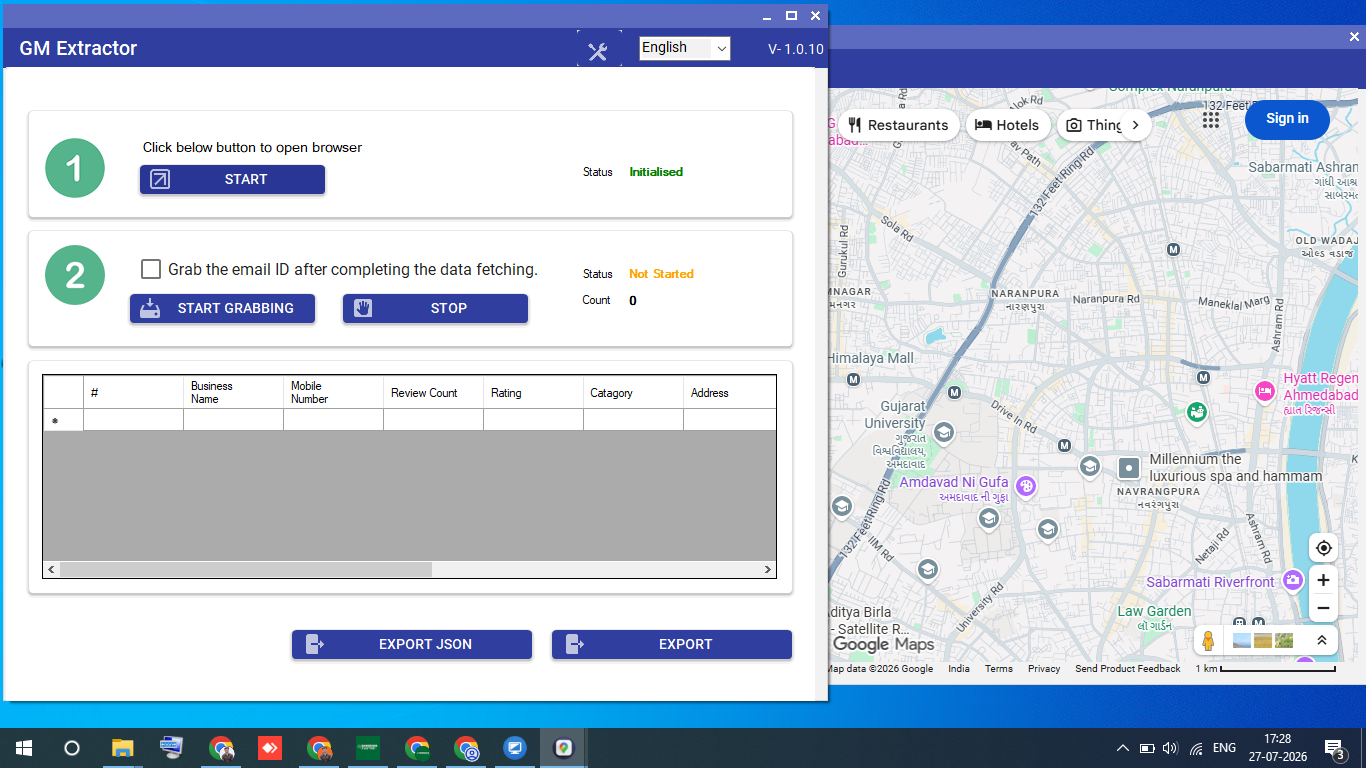This screenshot has height=768, width=1366.
Task: Click the Hyatt Regency hotel pin
Action: pyautogui.click(x=1264, y=390)
